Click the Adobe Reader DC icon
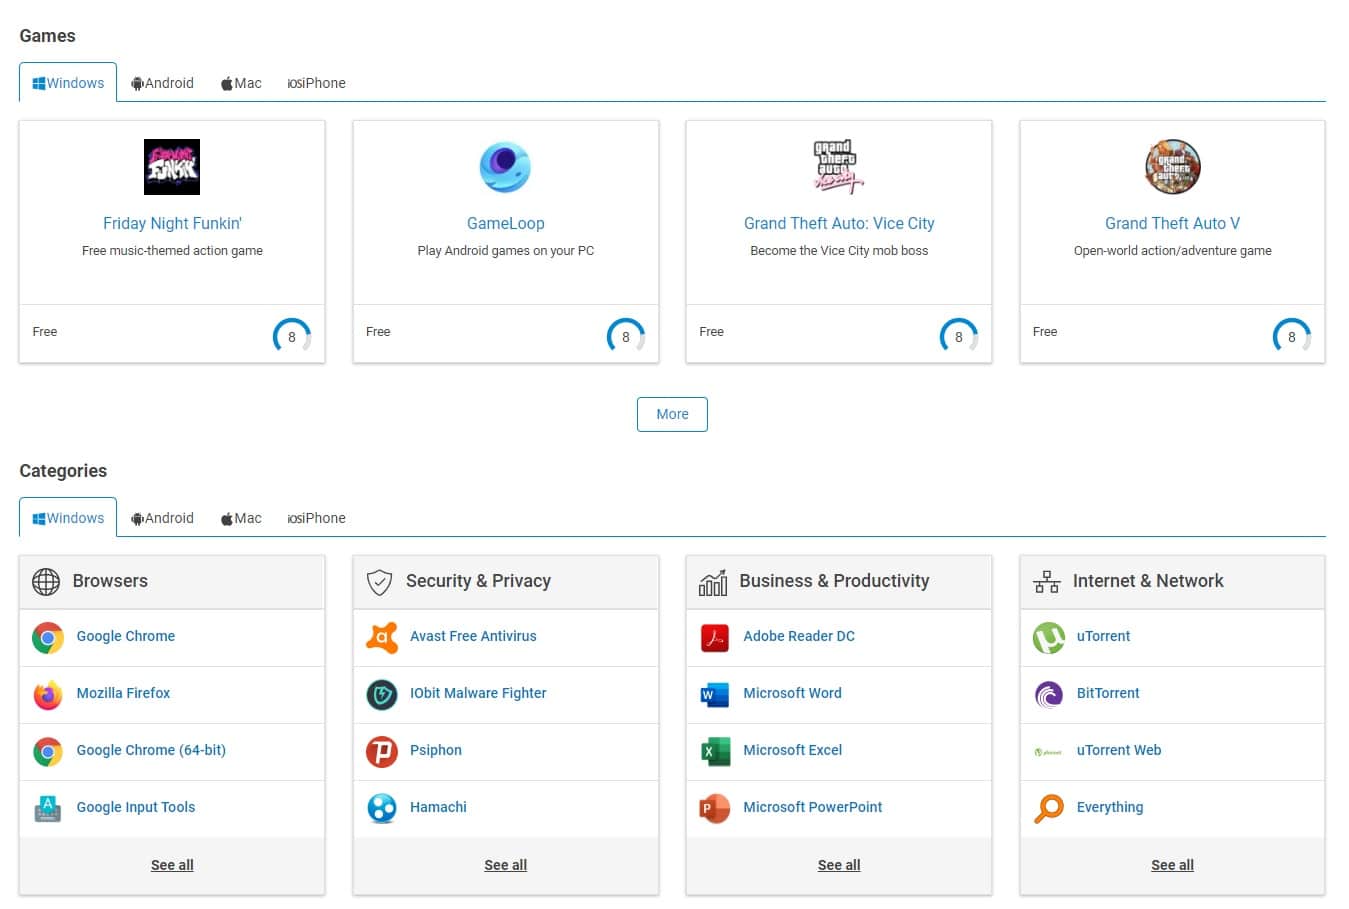Viewport: 1349px width, 909px height. 715,637
